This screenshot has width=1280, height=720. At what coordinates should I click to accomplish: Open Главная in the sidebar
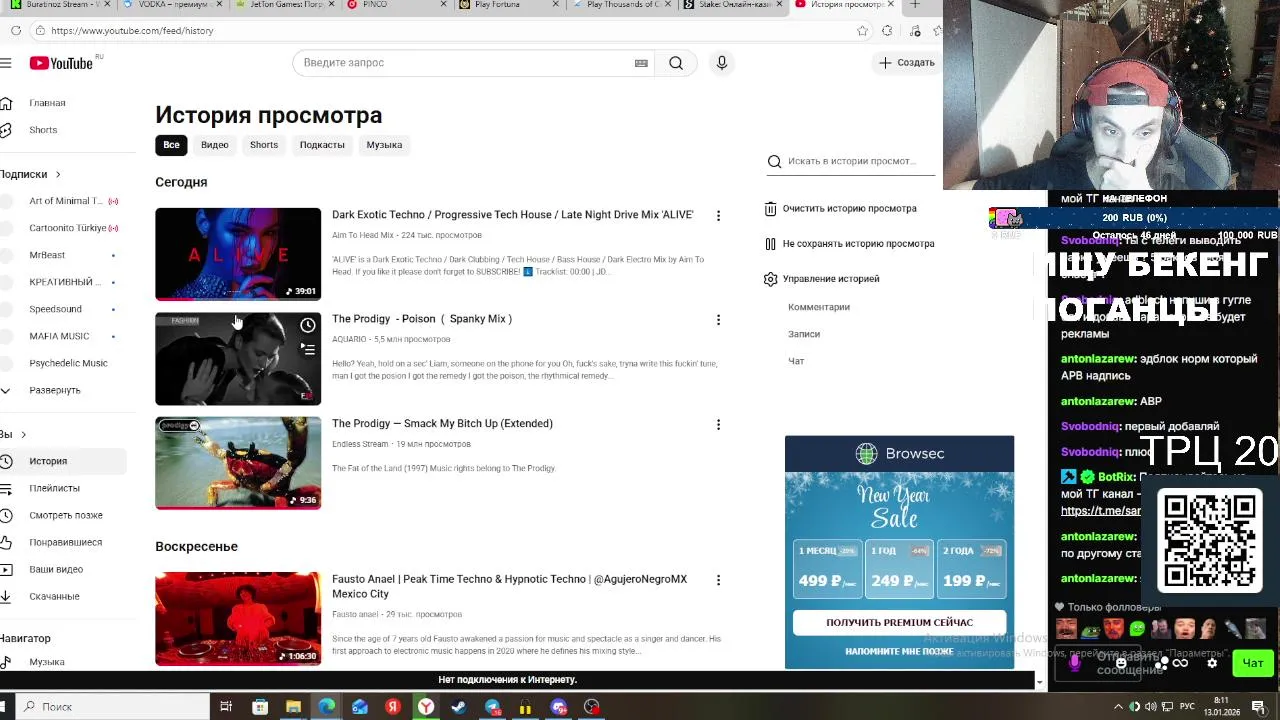click(x=47, y=103)
